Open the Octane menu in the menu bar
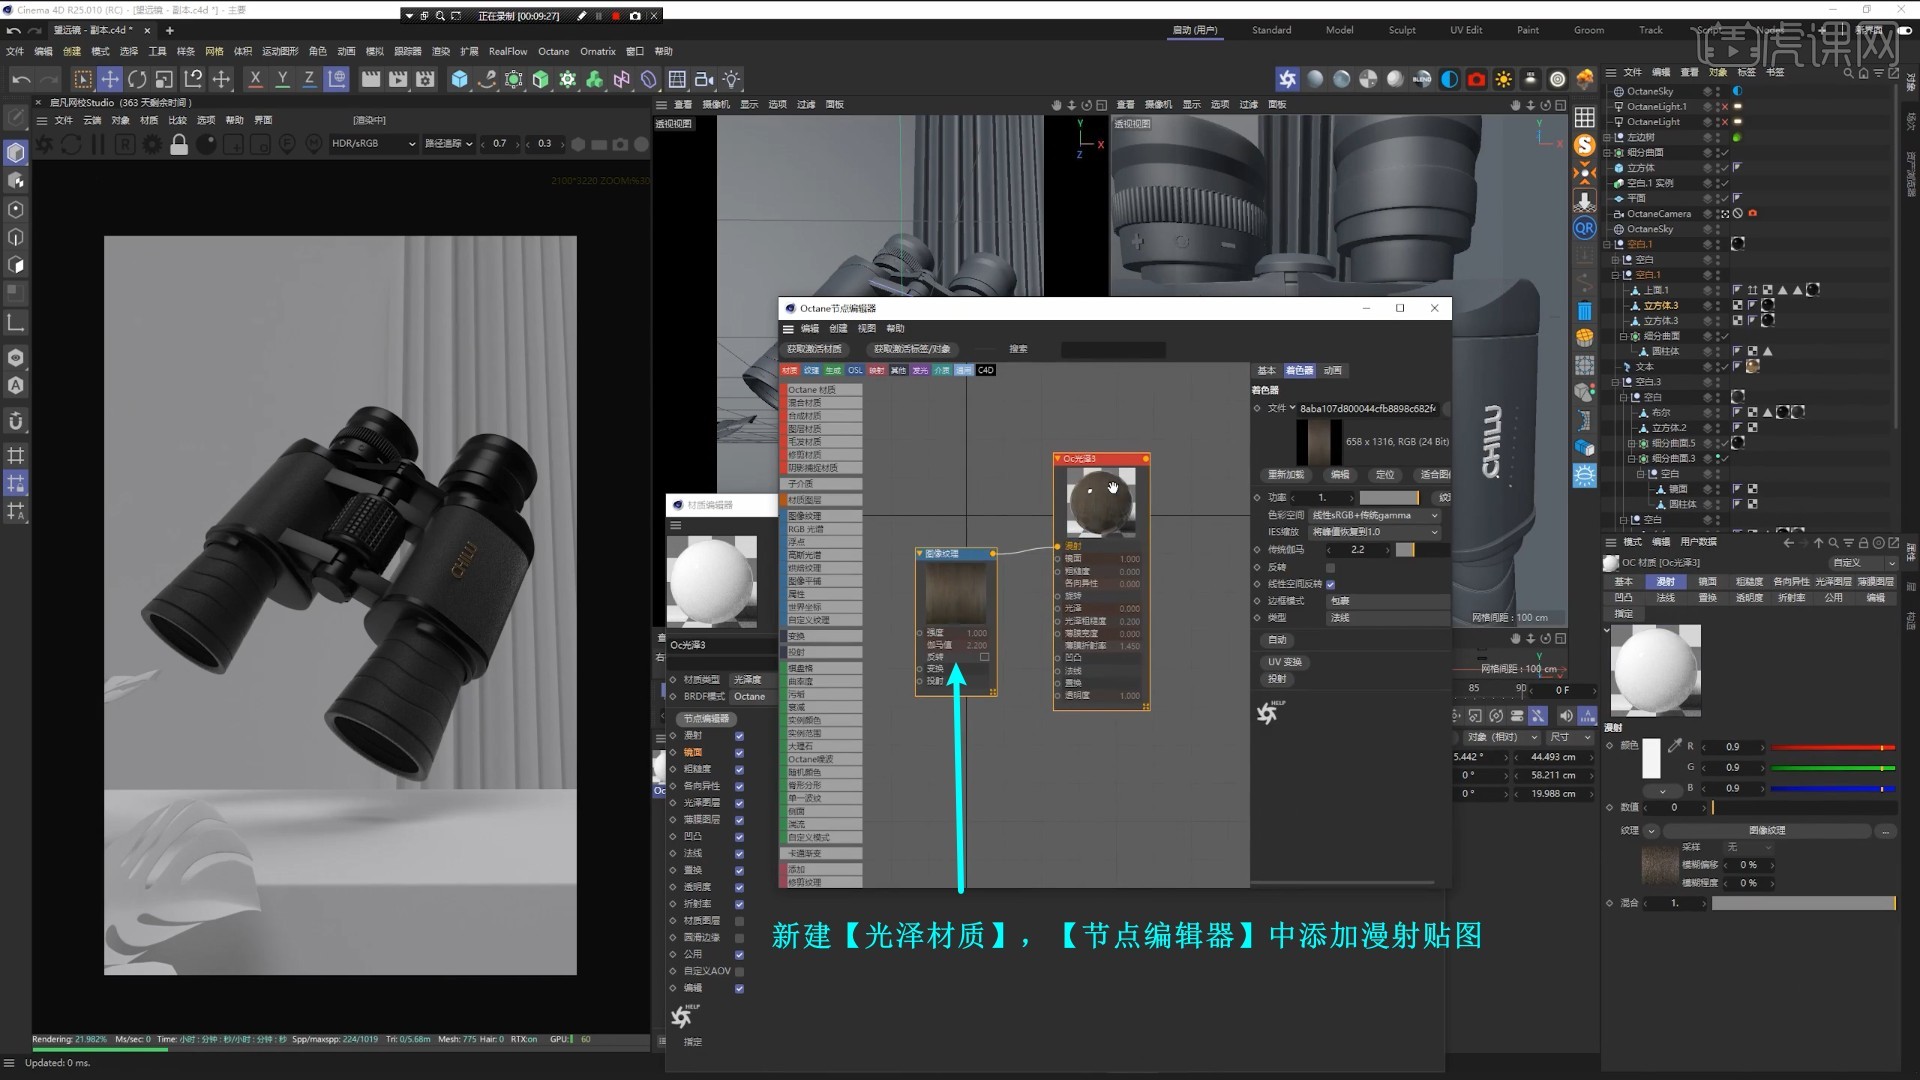This screenshot has width=1920, height=1080. coord(553,51)
